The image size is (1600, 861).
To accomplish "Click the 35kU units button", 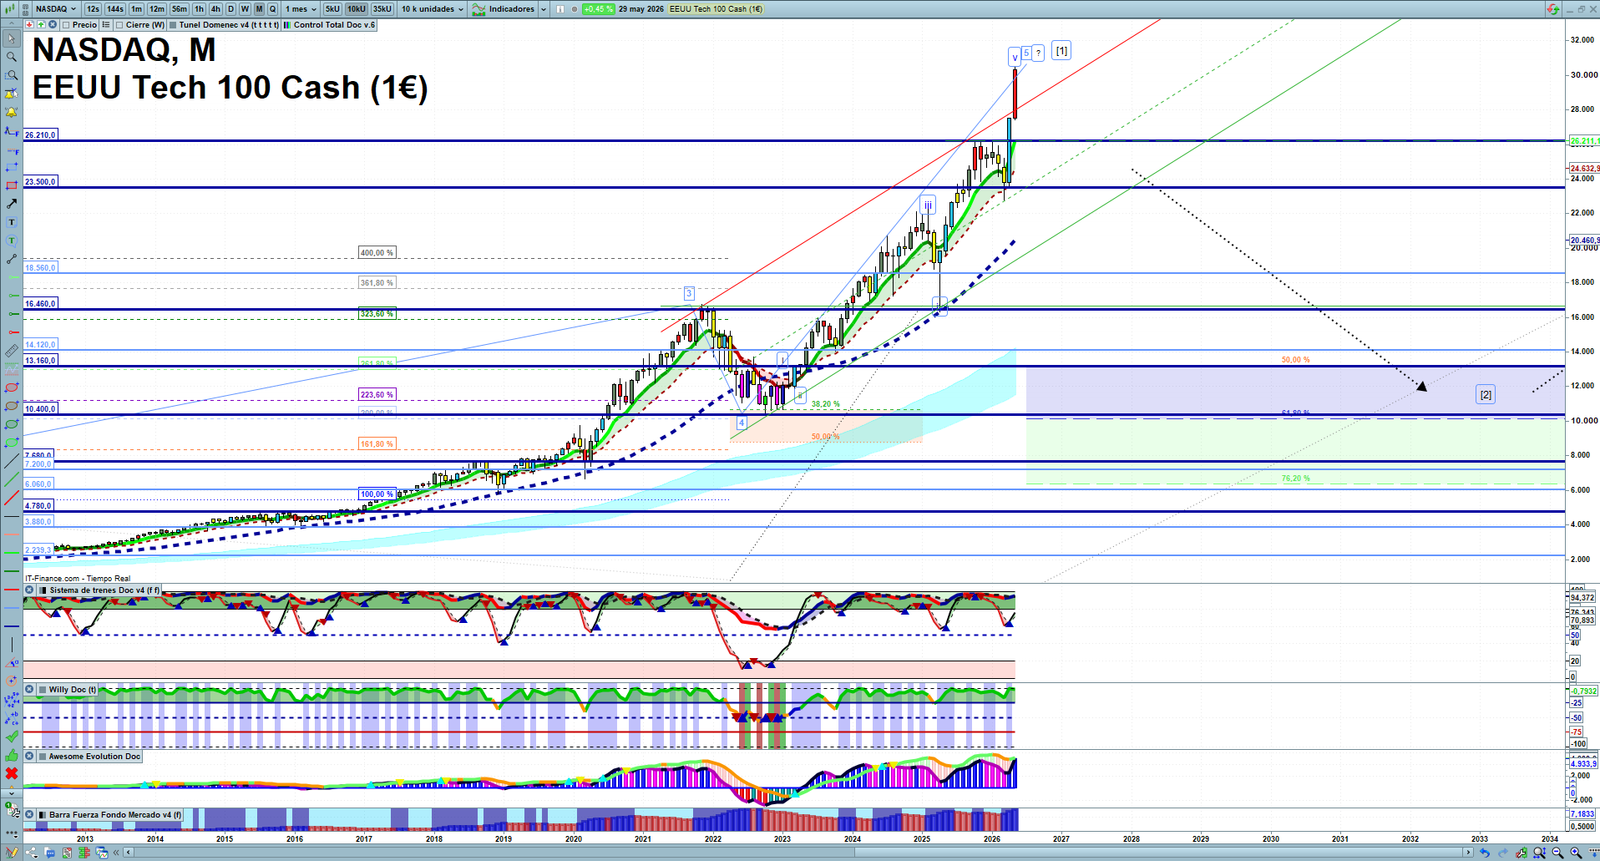I will click(382, 9).
